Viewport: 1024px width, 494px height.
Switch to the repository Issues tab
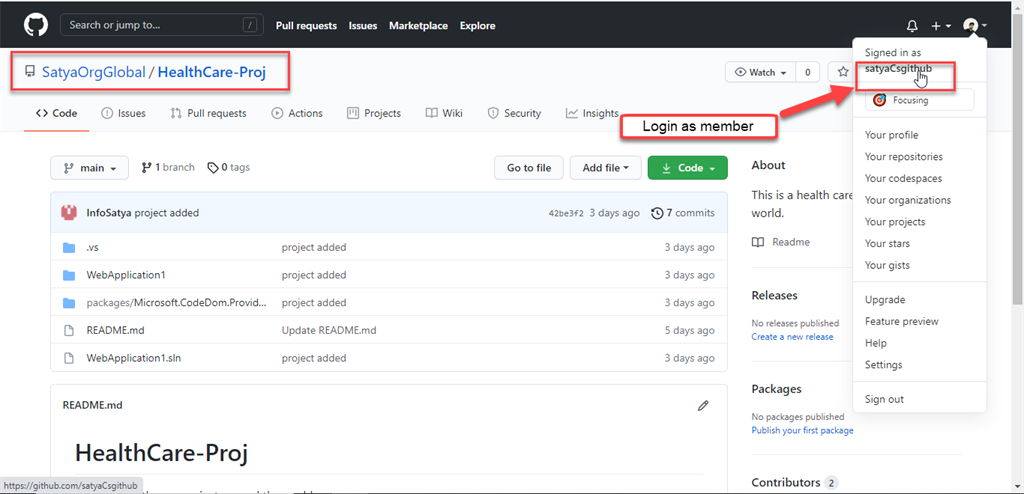(x=123, y=113)
